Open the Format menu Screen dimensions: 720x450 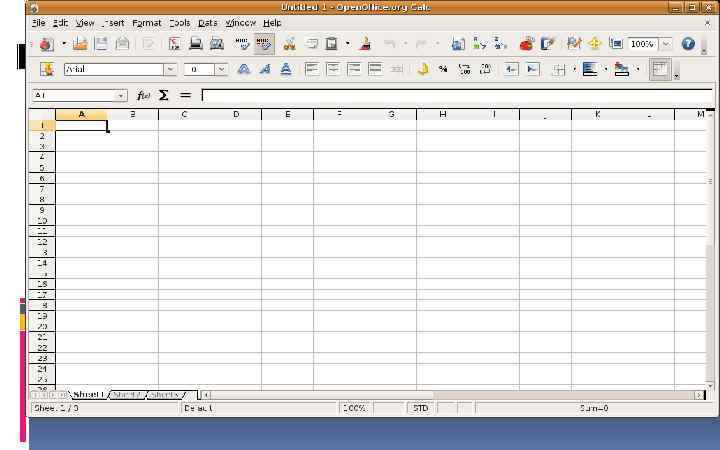coord(146,22)
